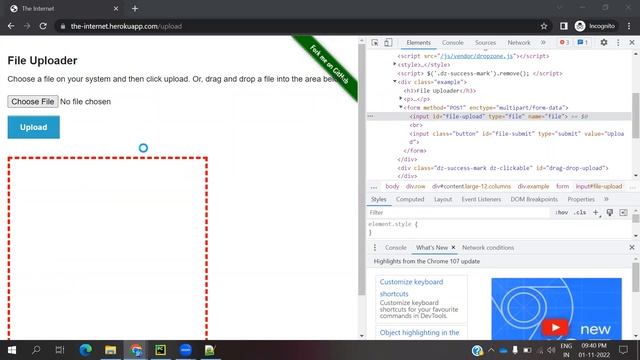Collapse the form method POST node
Screen dimensions: 640x360
[x=401, y=107]
